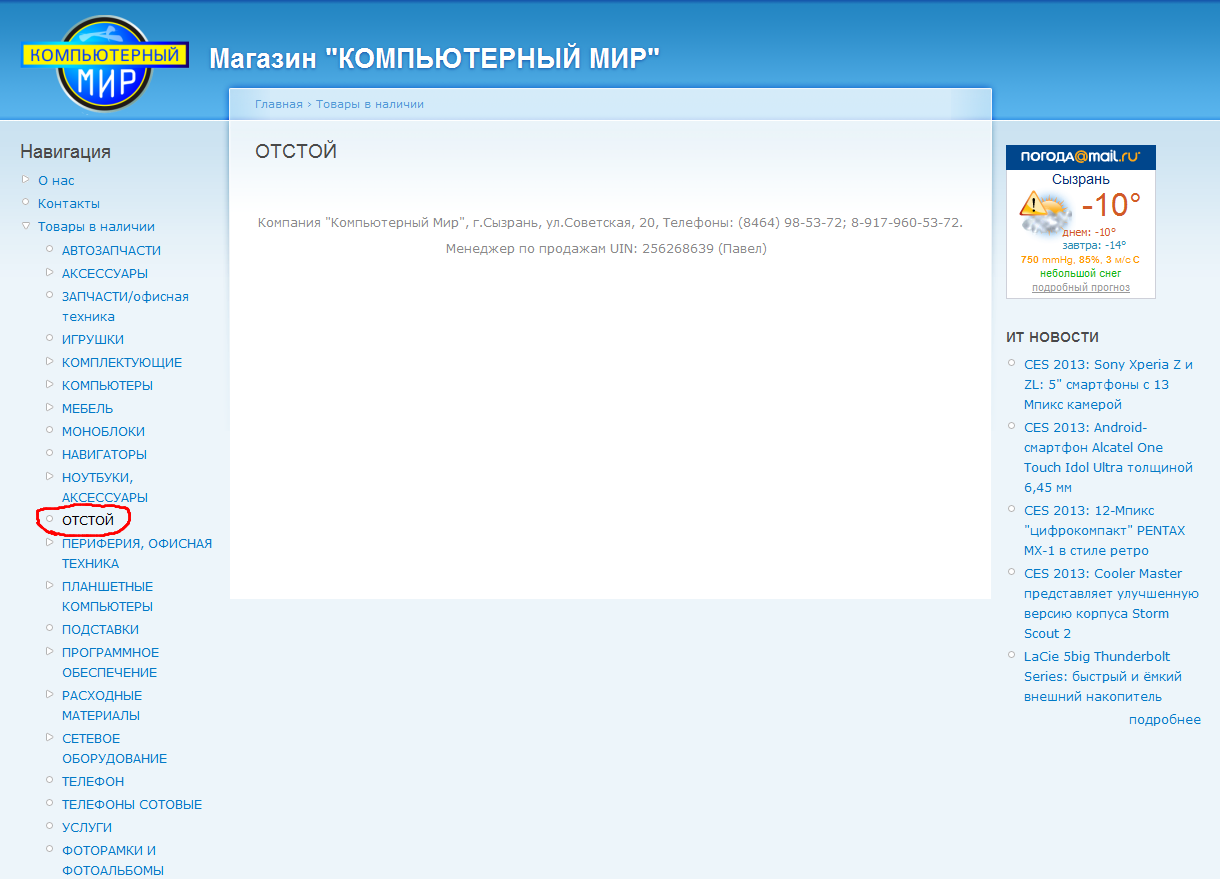Open the МЕБЕЛЬ category link
The height and width of the screenshot is (879, 1220).
click(88, 409)
